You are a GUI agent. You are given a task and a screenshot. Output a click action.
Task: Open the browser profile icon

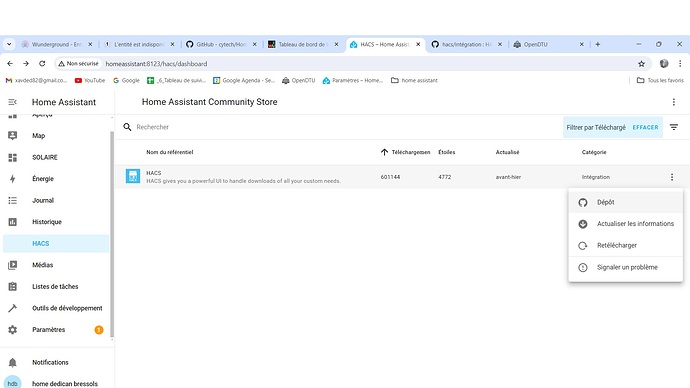point(664,64)
